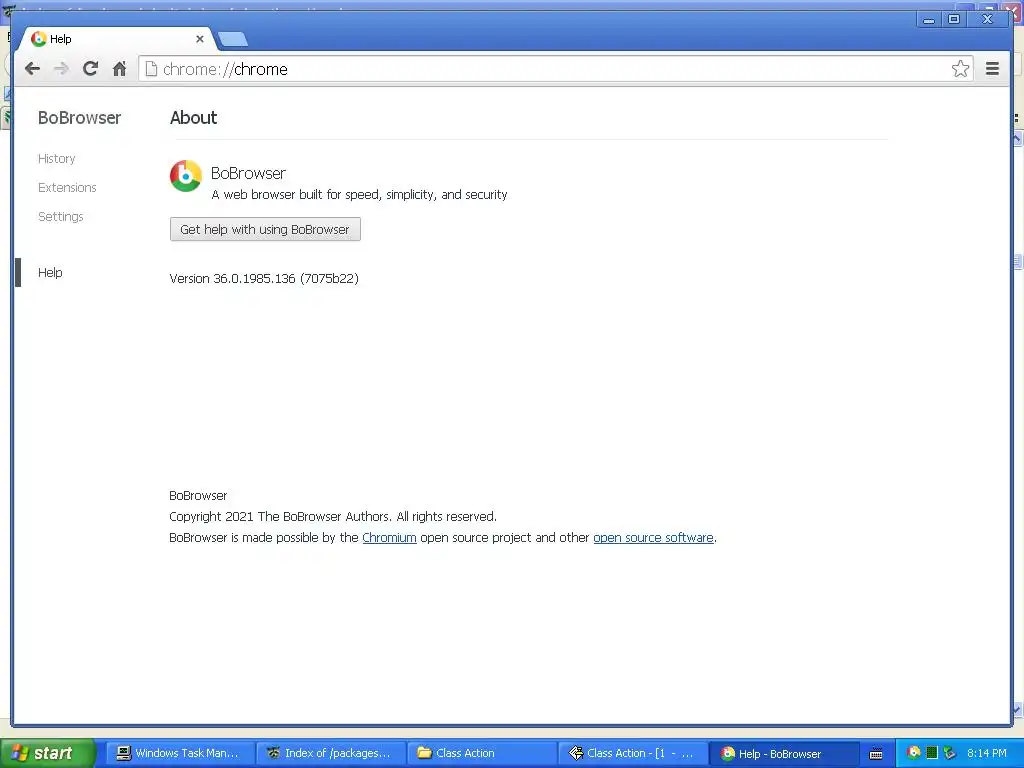This screenshot has height=768, width=1024.
Task: Select the Help - BoBrowser taskbar item
Action: pyautogui.click(x=782, y=753)
